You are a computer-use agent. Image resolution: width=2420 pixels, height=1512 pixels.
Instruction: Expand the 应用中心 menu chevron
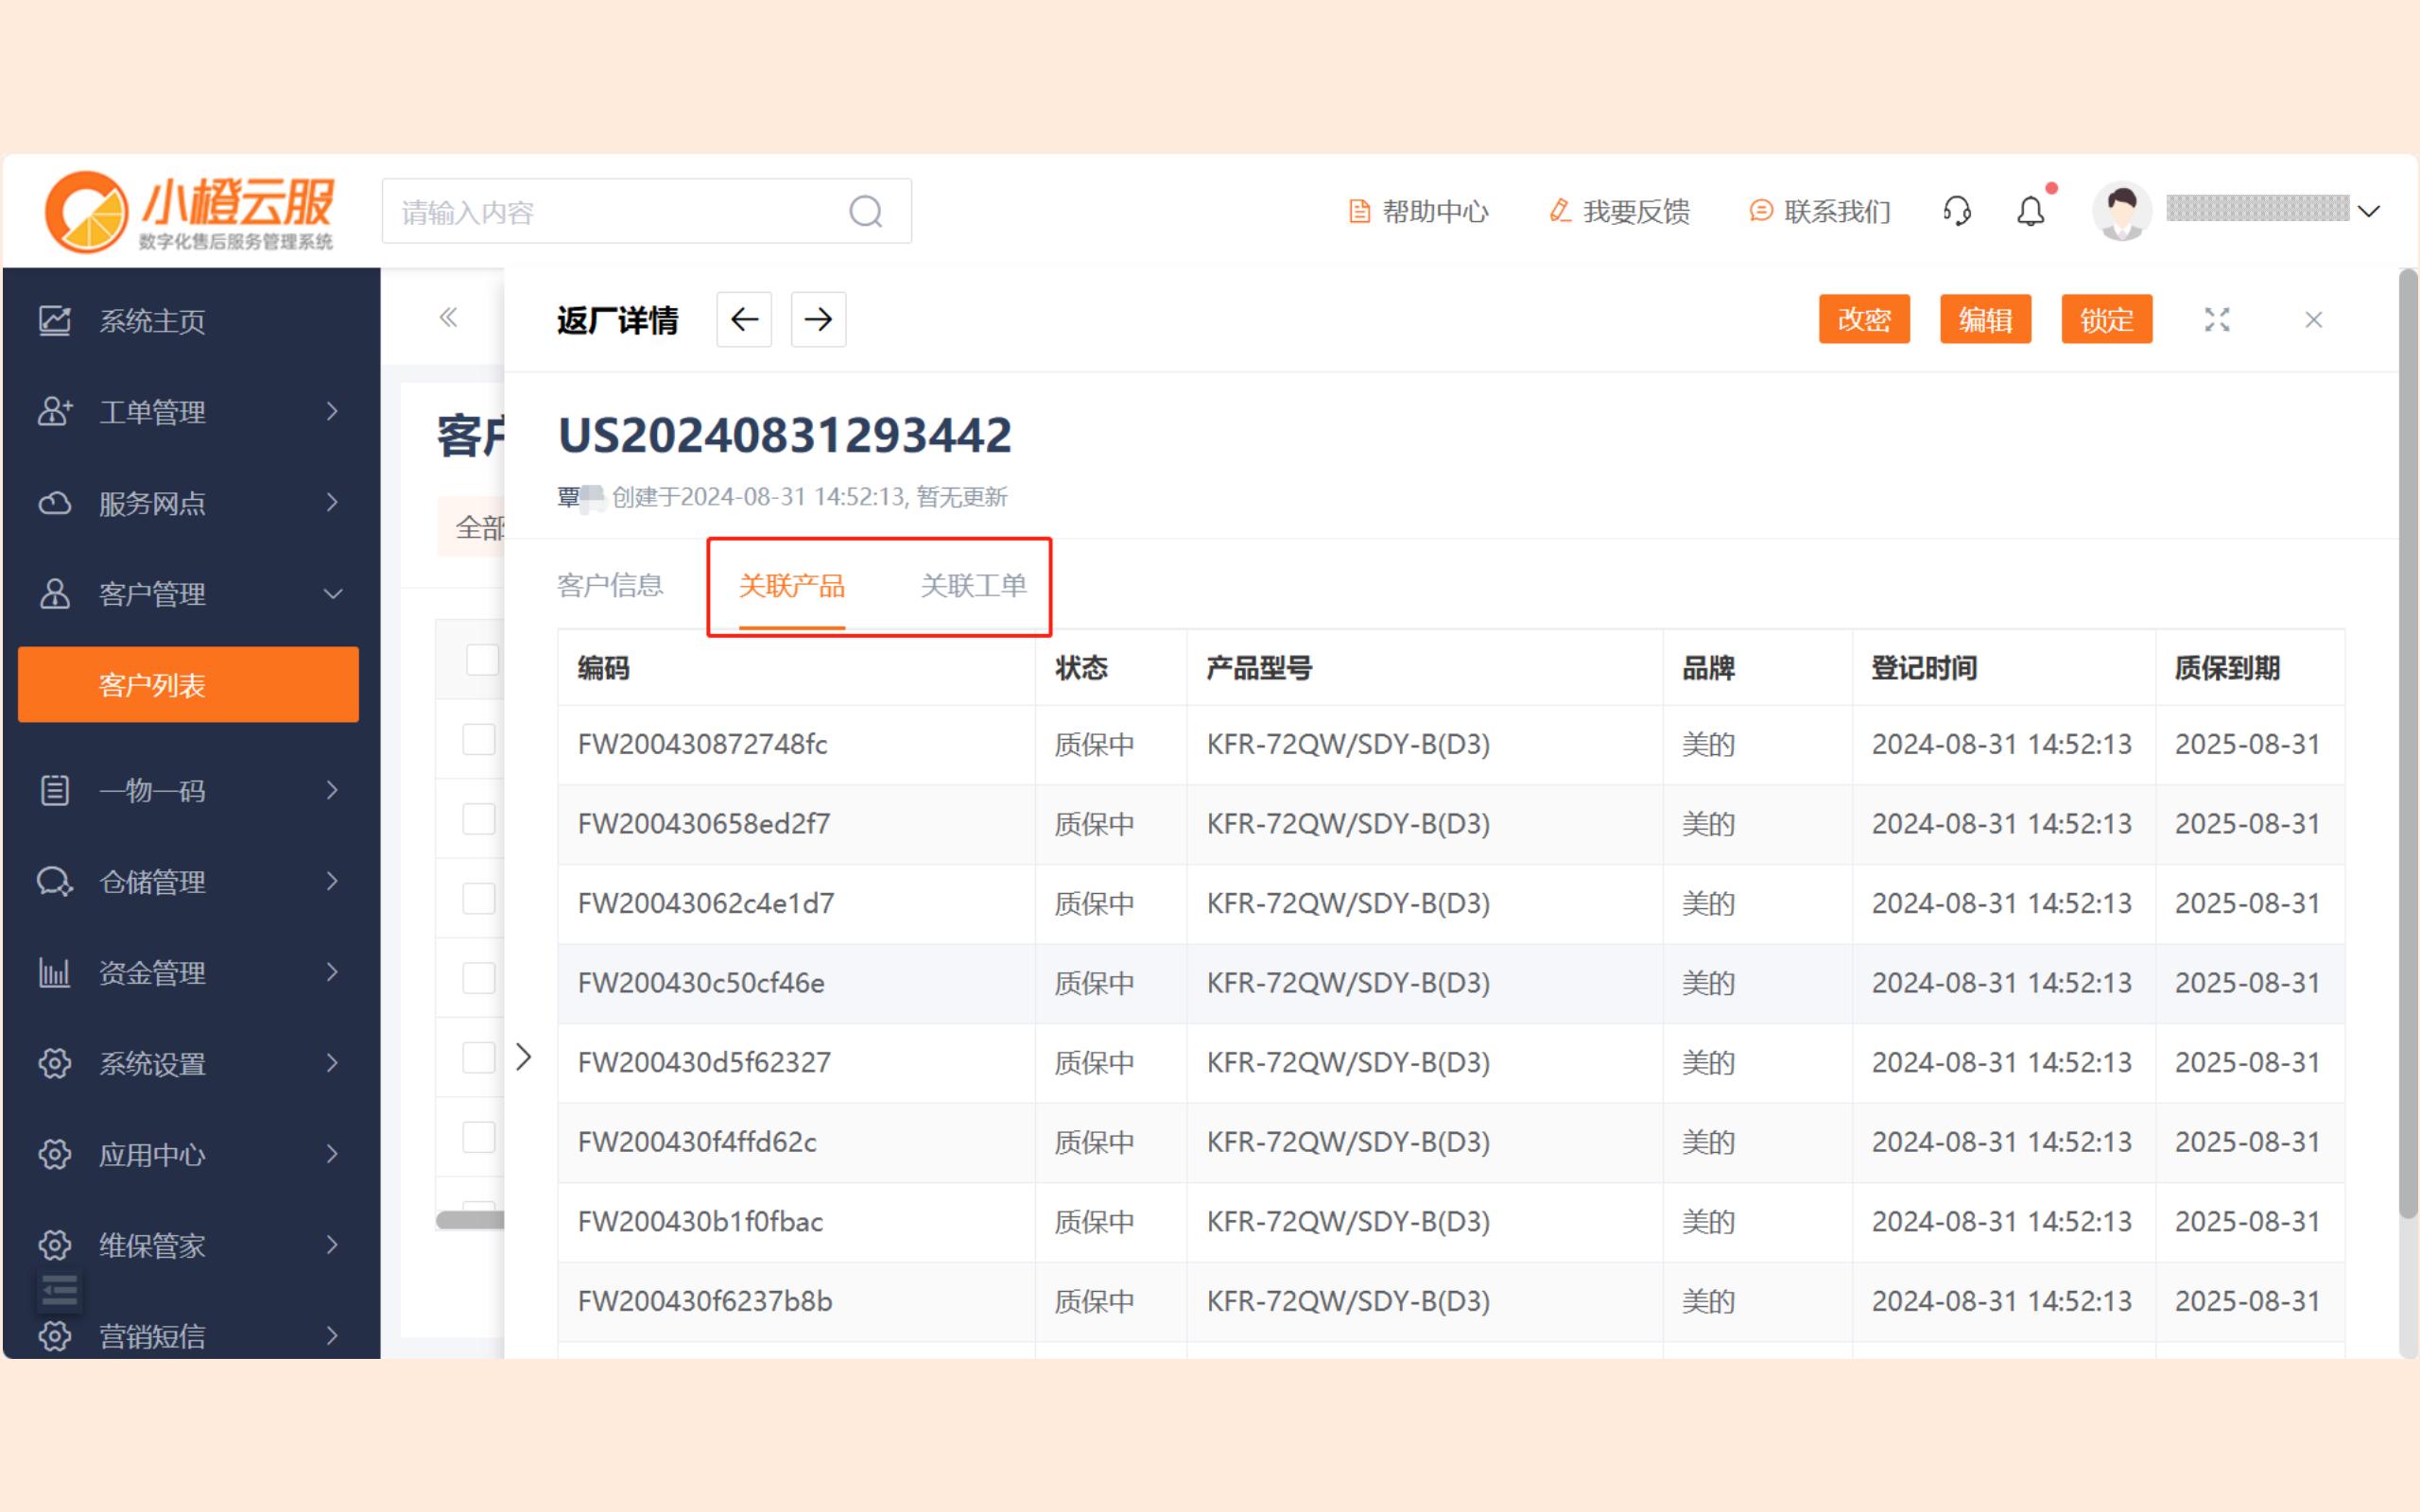pos(333,1154)
